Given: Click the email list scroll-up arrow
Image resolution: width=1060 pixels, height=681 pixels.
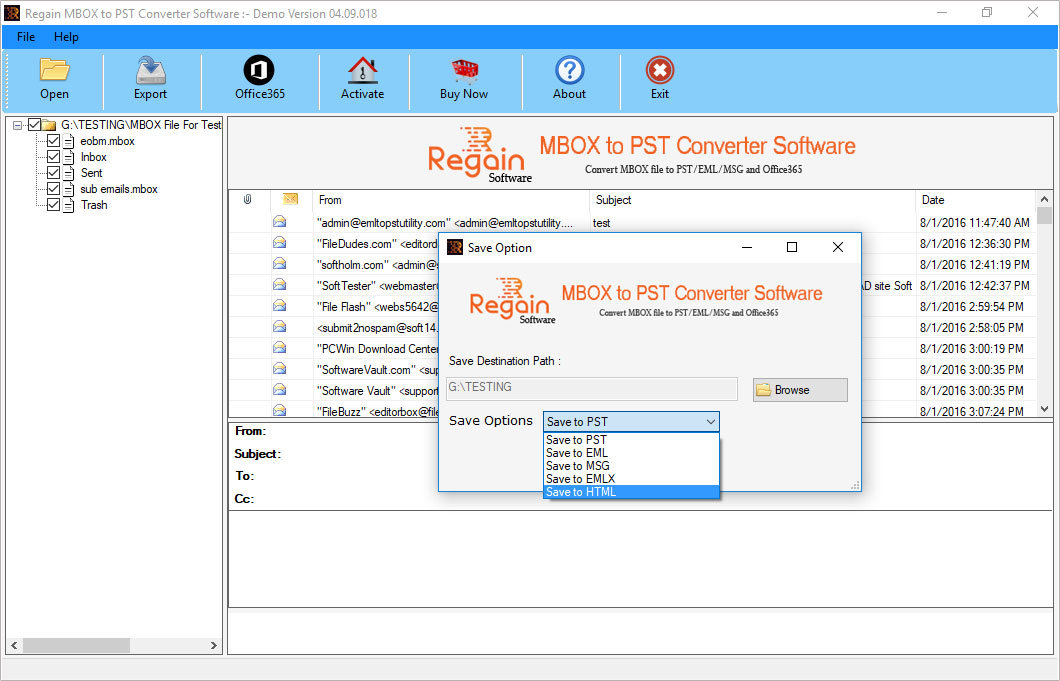Looking at the screenshot, I should point(1044,199).
